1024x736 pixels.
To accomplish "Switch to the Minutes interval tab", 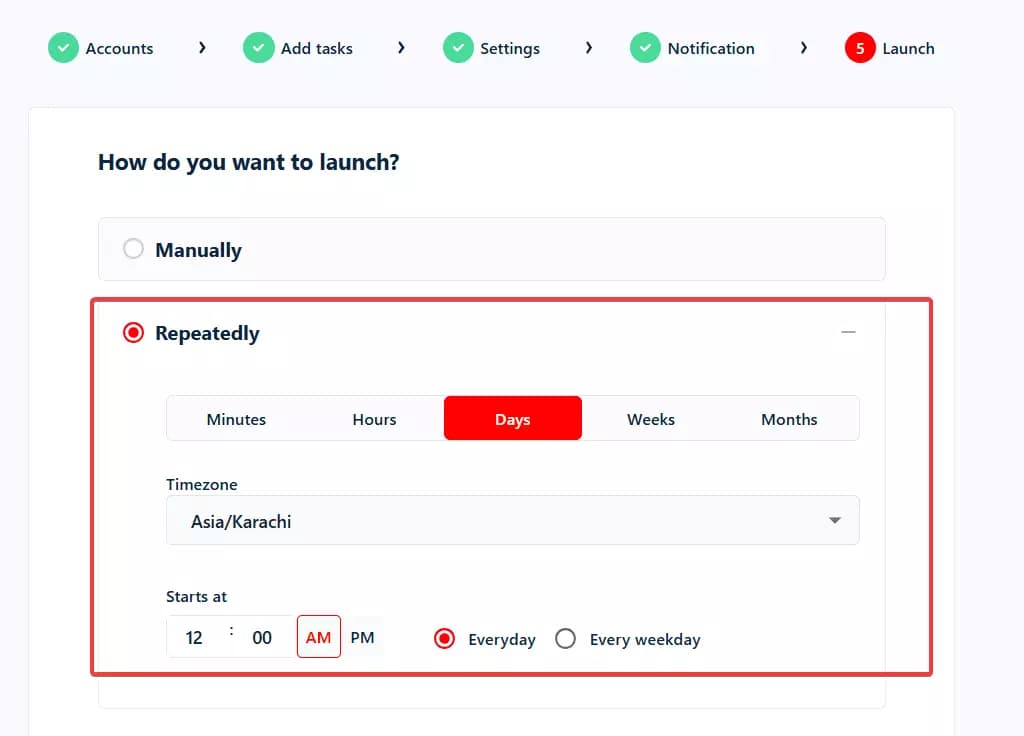I will pyautogui.click(x=236, y=419).
